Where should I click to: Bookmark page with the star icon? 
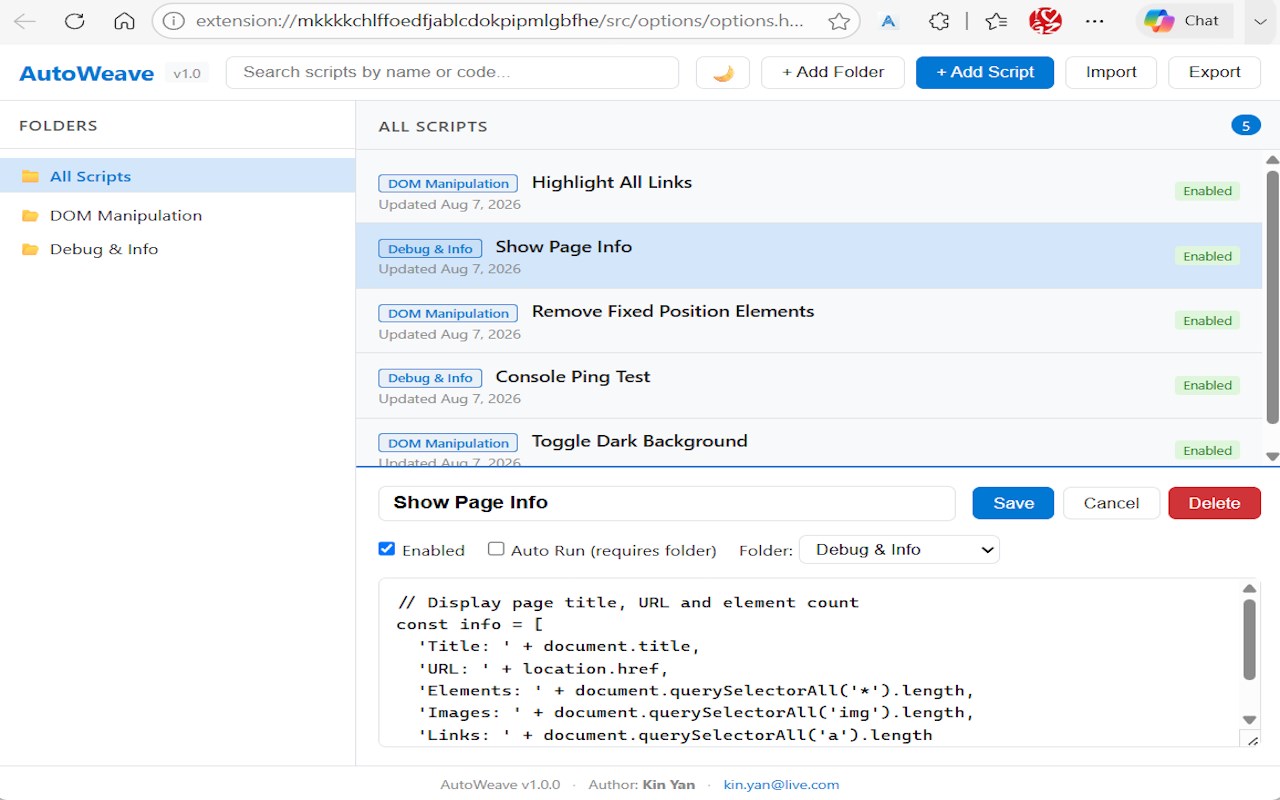coord(839,21)
